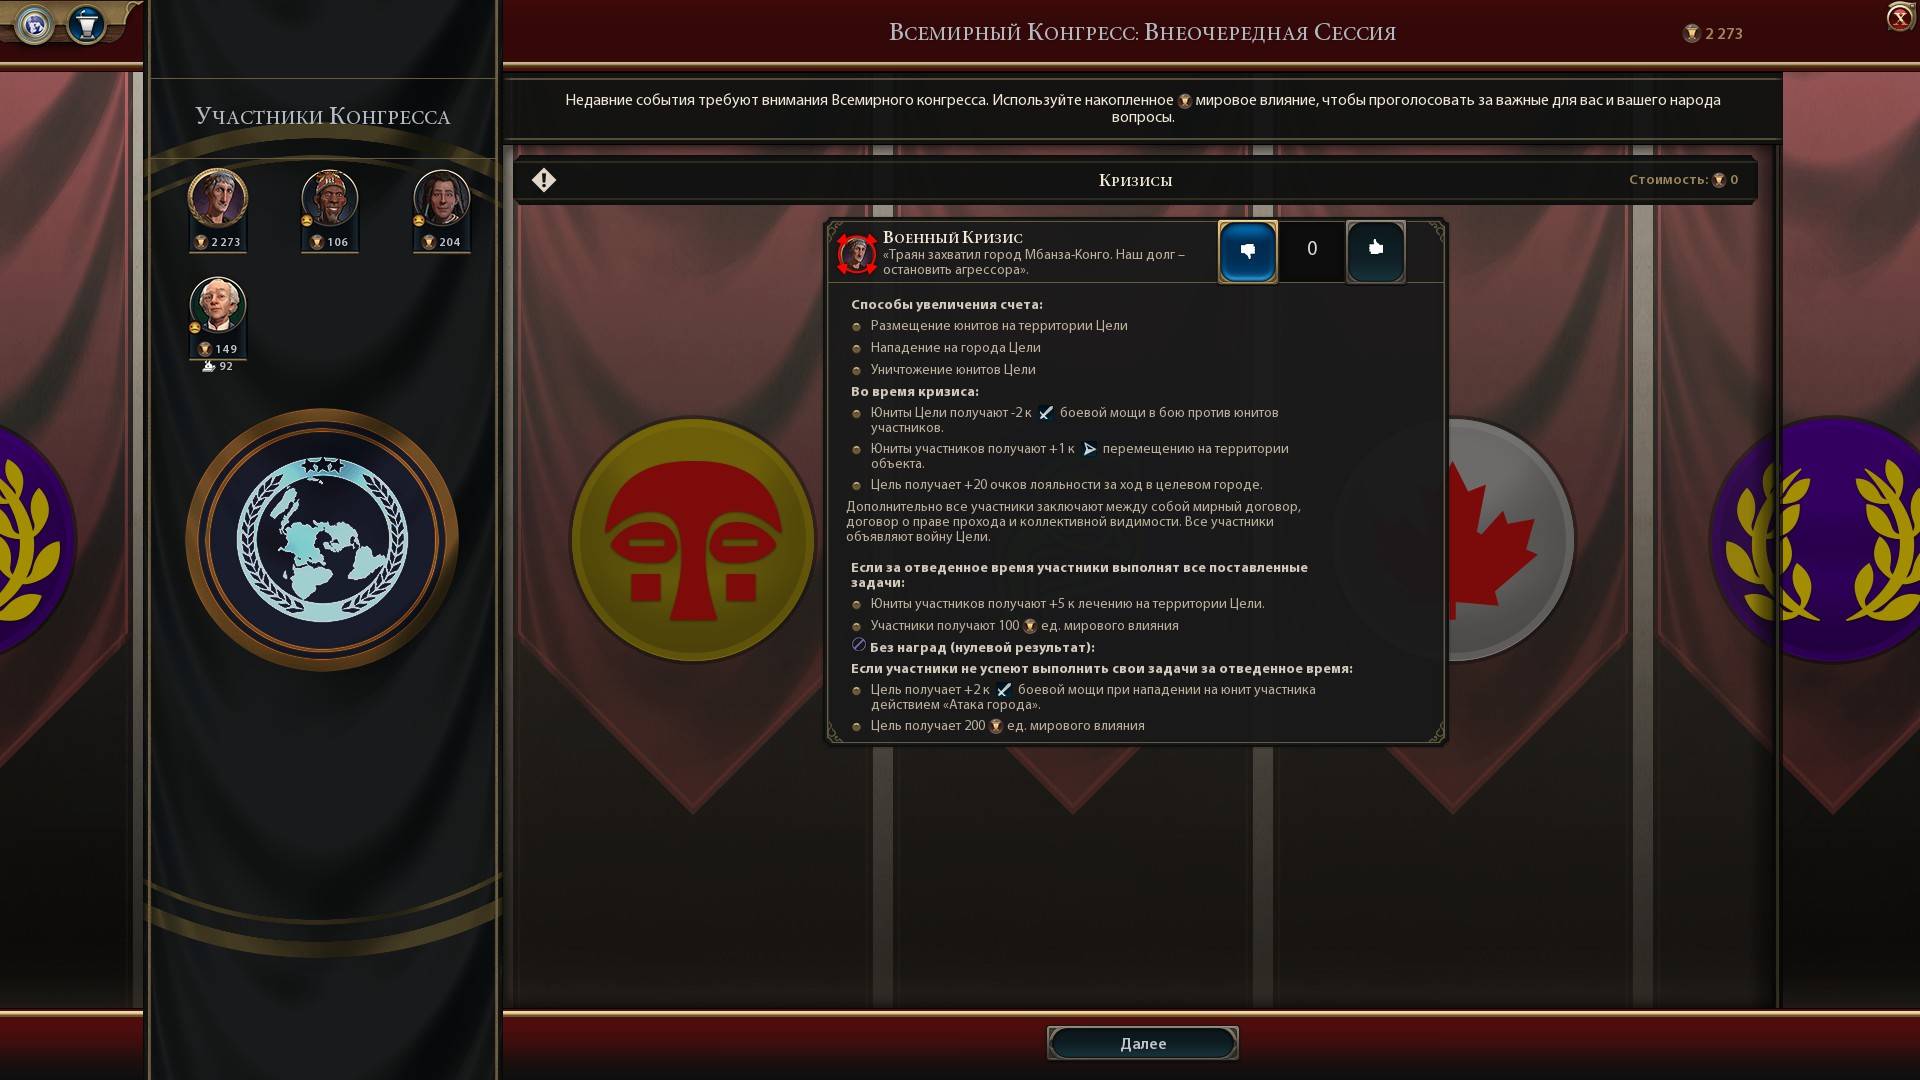Image resolution: width=1920 pixels, height=1080 pixels.
Task: Select leader portrait with 106 influence
Action: pyautogui.click(x=330, y=198)
